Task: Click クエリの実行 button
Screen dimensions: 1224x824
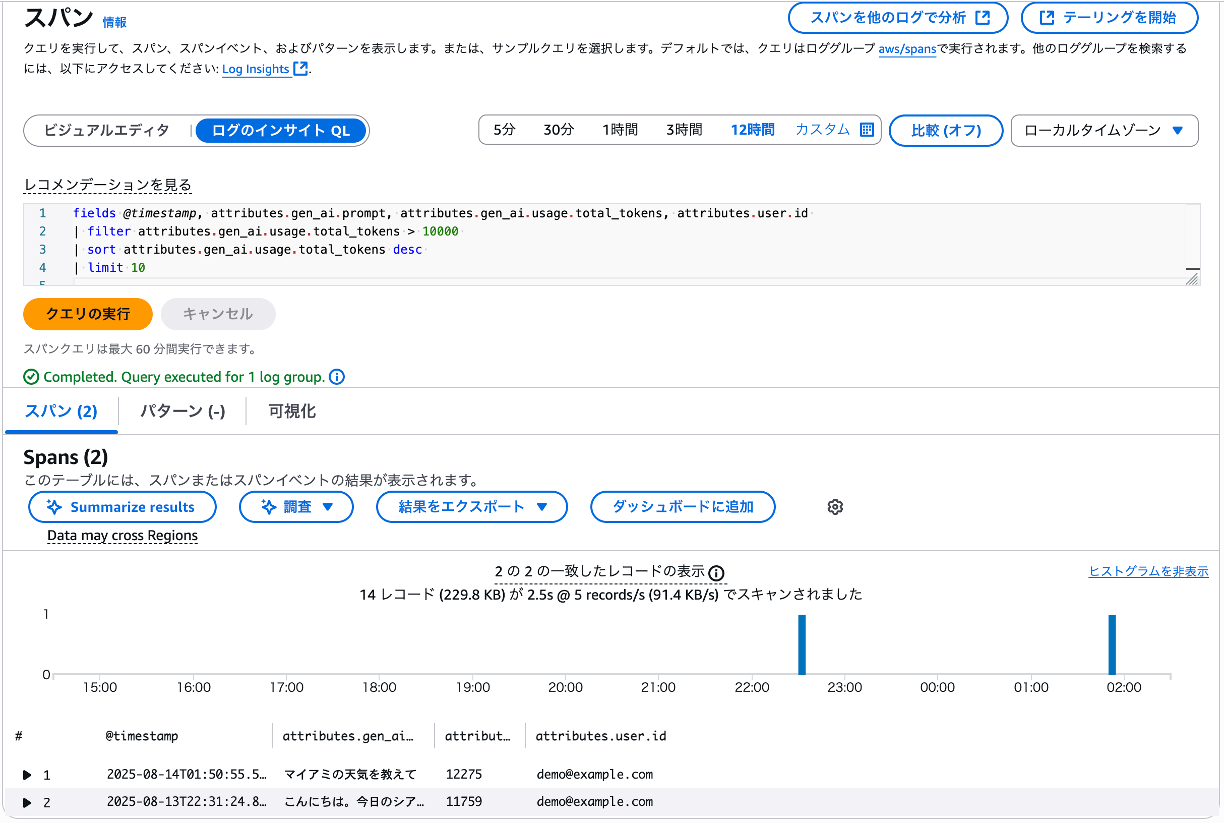Action: coord(88,313)
